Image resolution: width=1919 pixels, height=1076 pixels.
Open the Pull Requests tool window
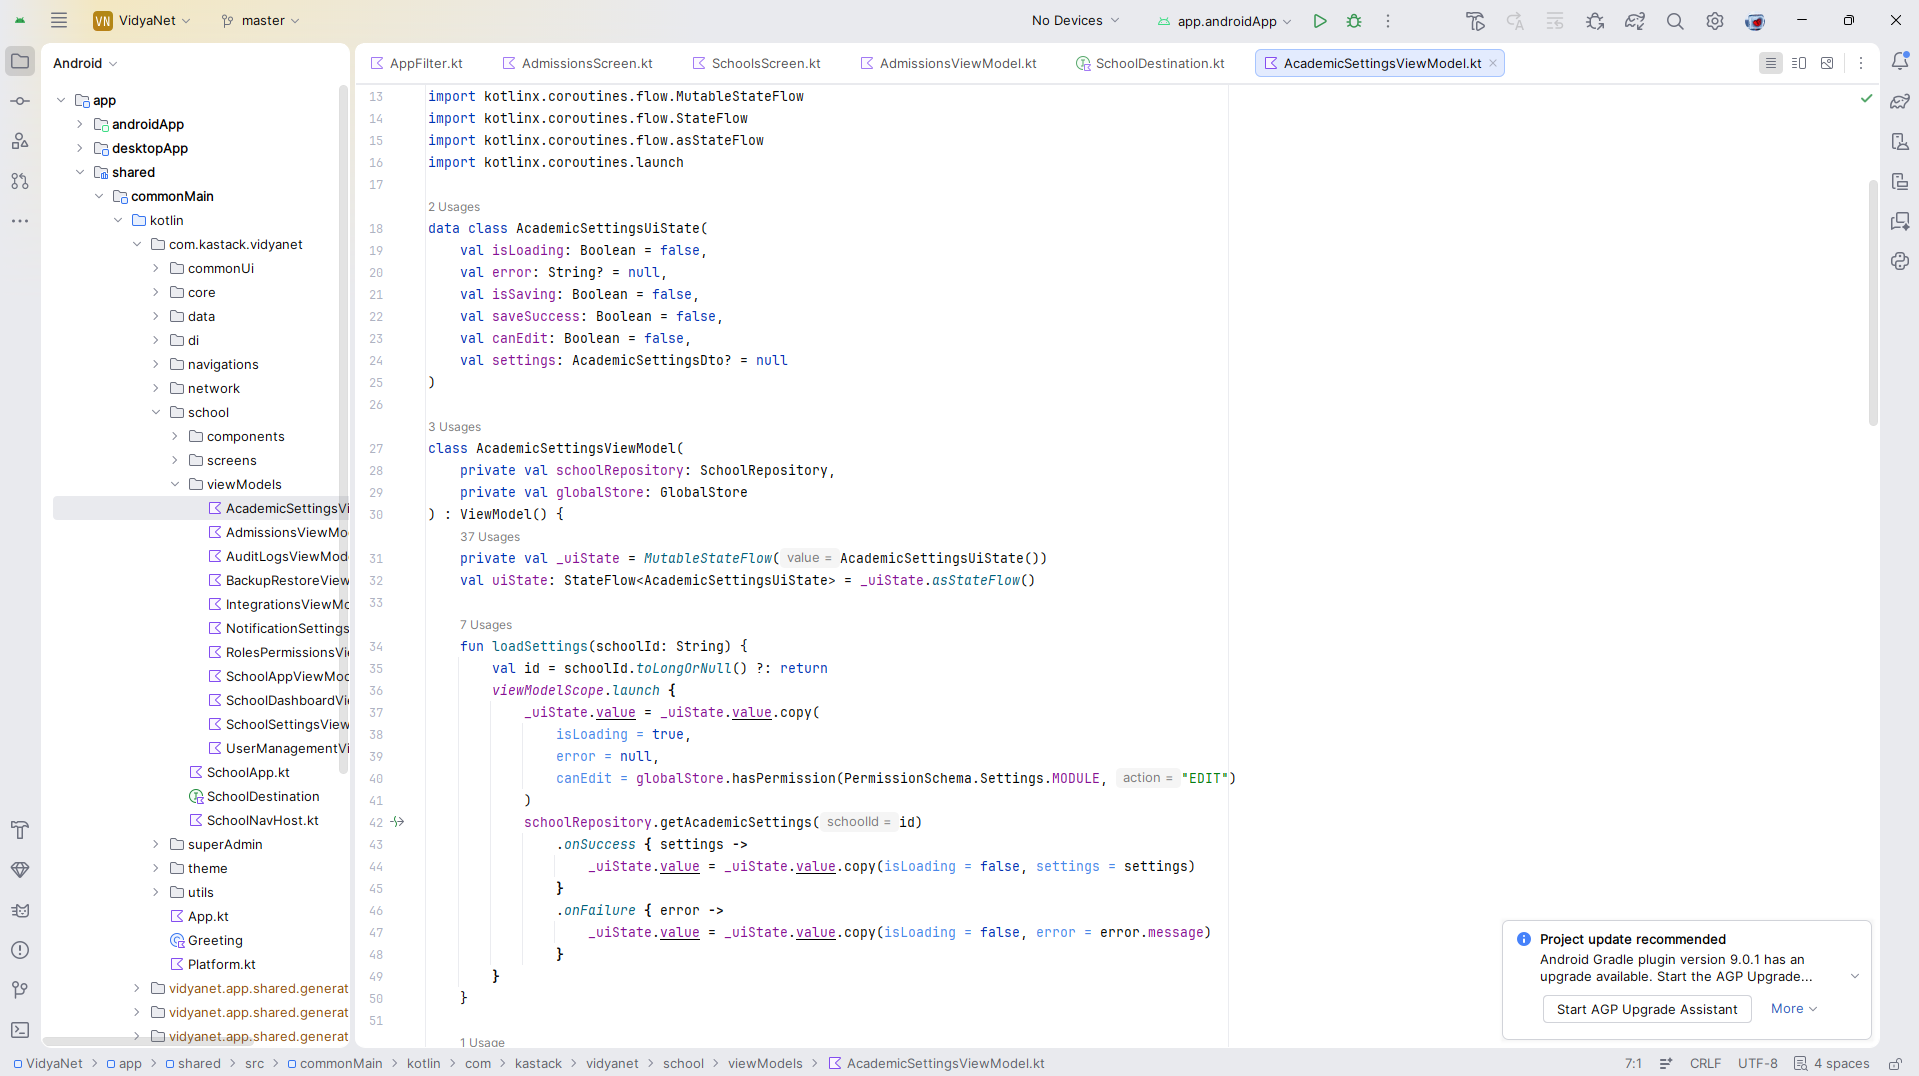20,181
